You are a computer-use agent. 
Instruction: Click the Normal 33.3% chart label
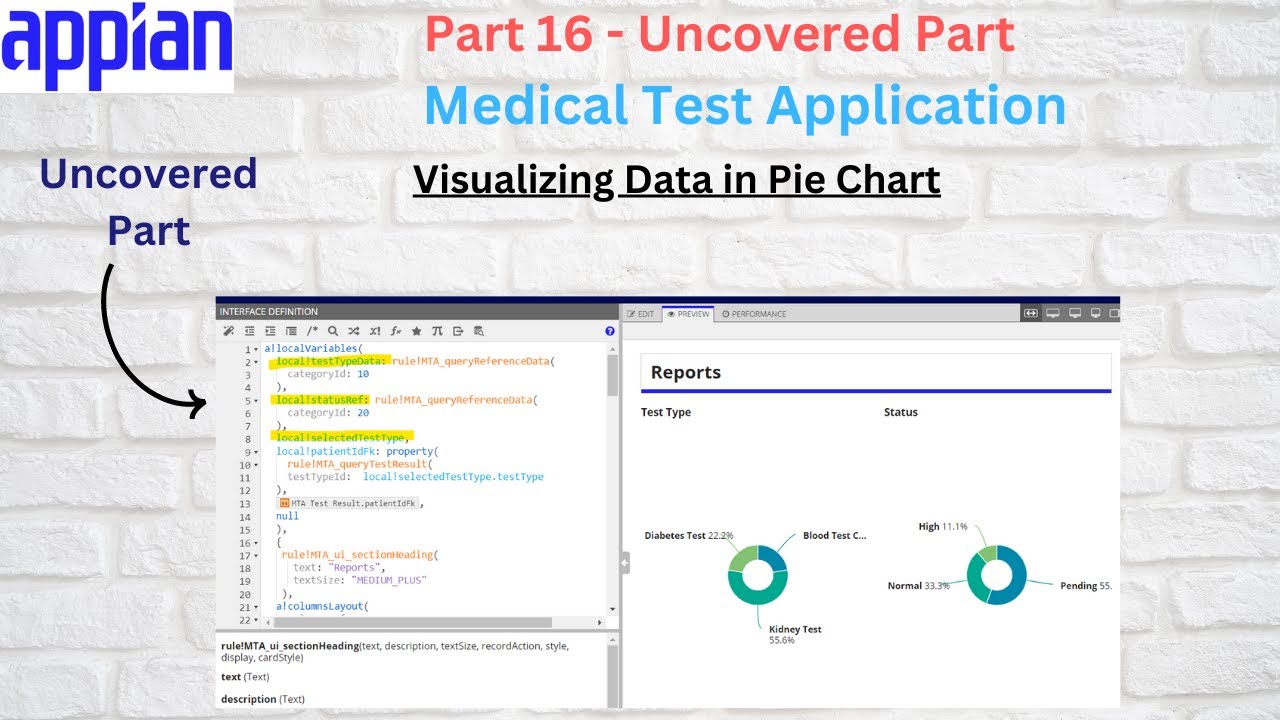[x=918, y=586]
